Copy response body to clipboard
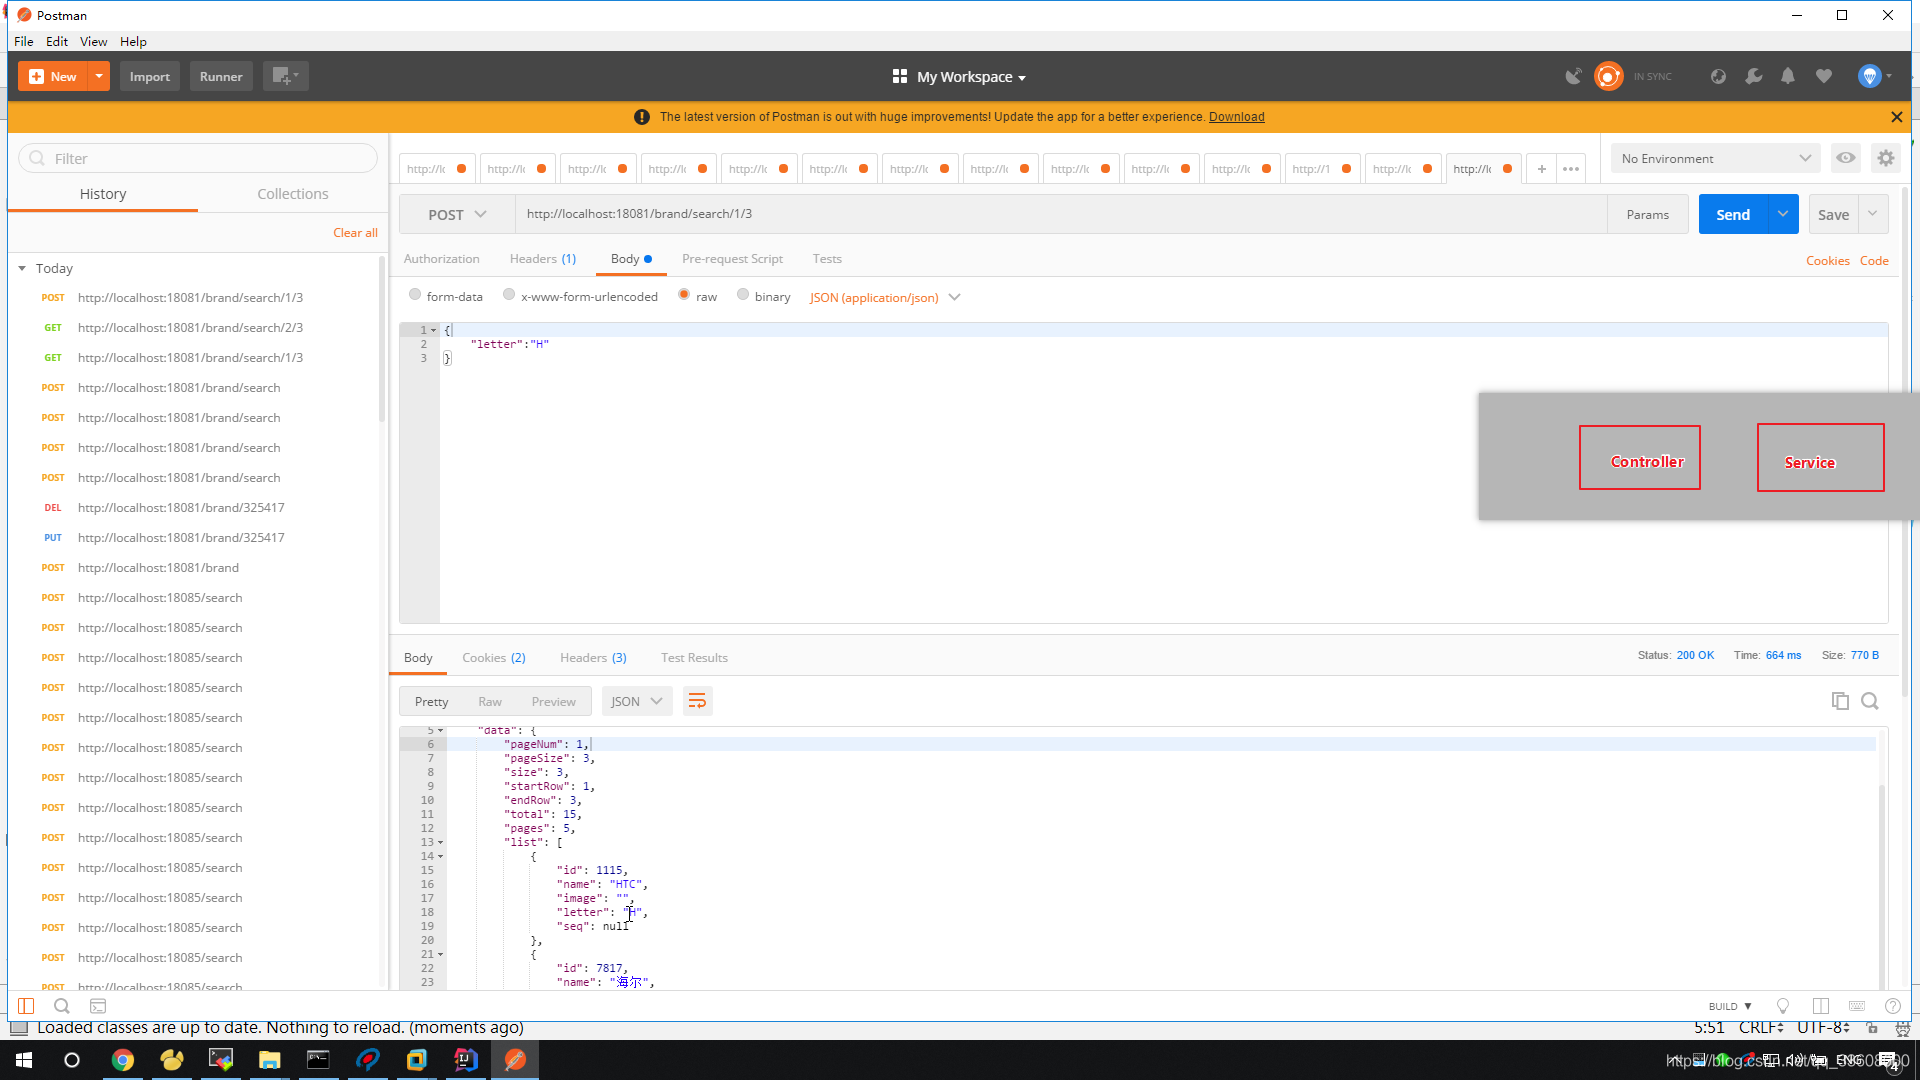 [1840, 701]
